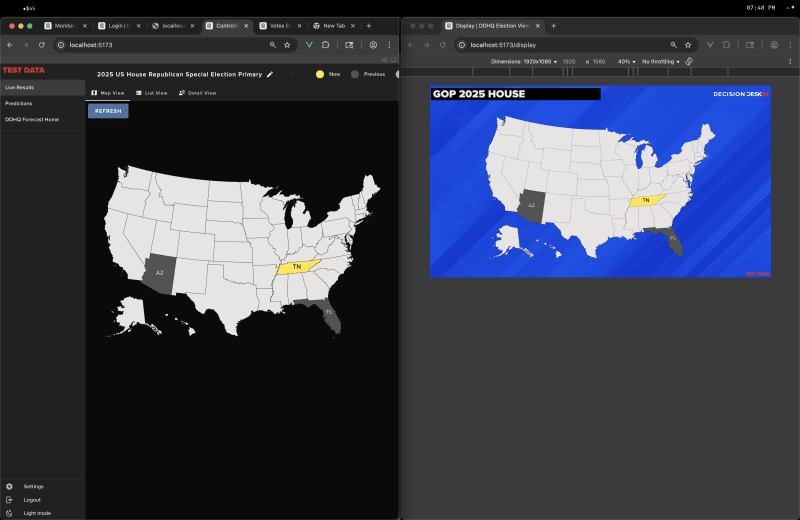Select Florida on the left map

tap(329, 314)
